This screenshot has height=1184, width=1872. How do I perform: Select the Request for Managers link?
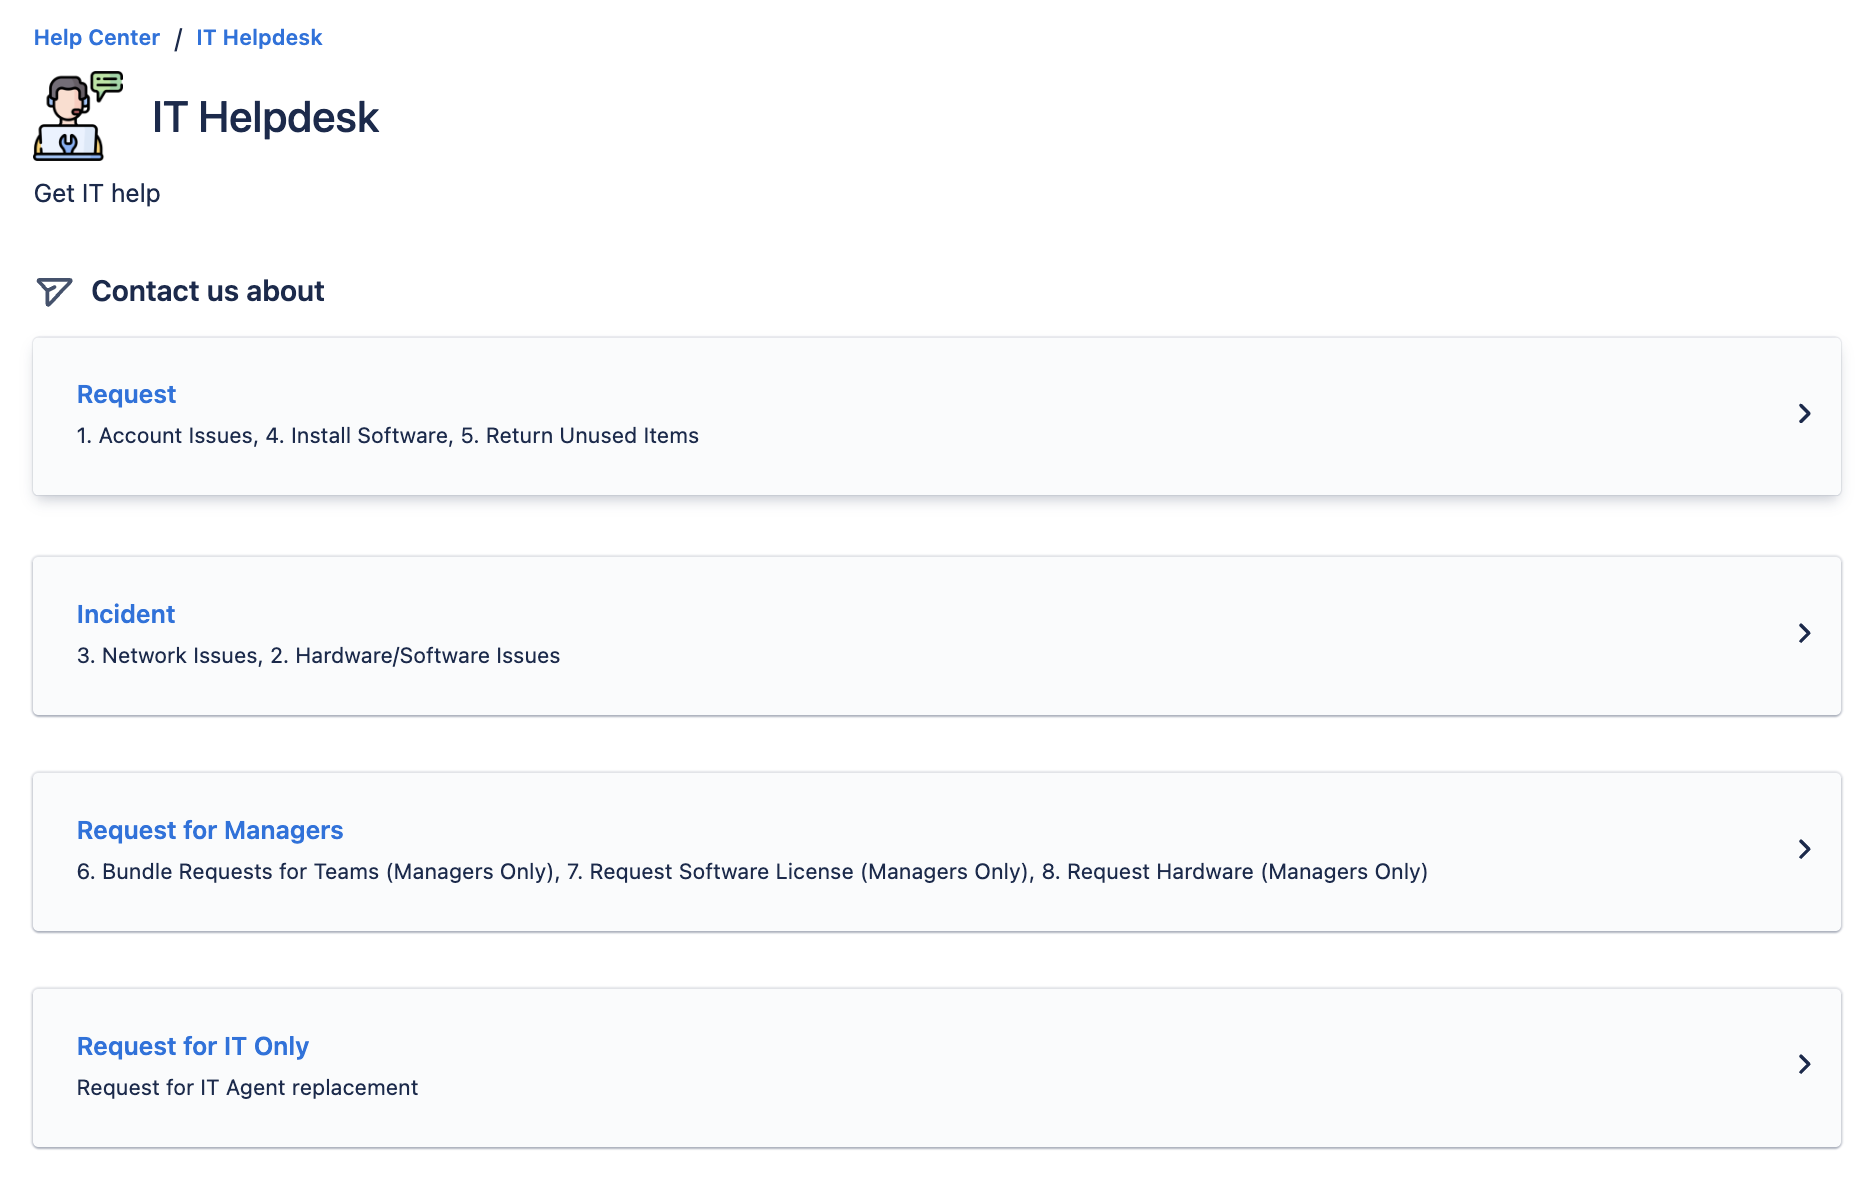pos(210,830)
